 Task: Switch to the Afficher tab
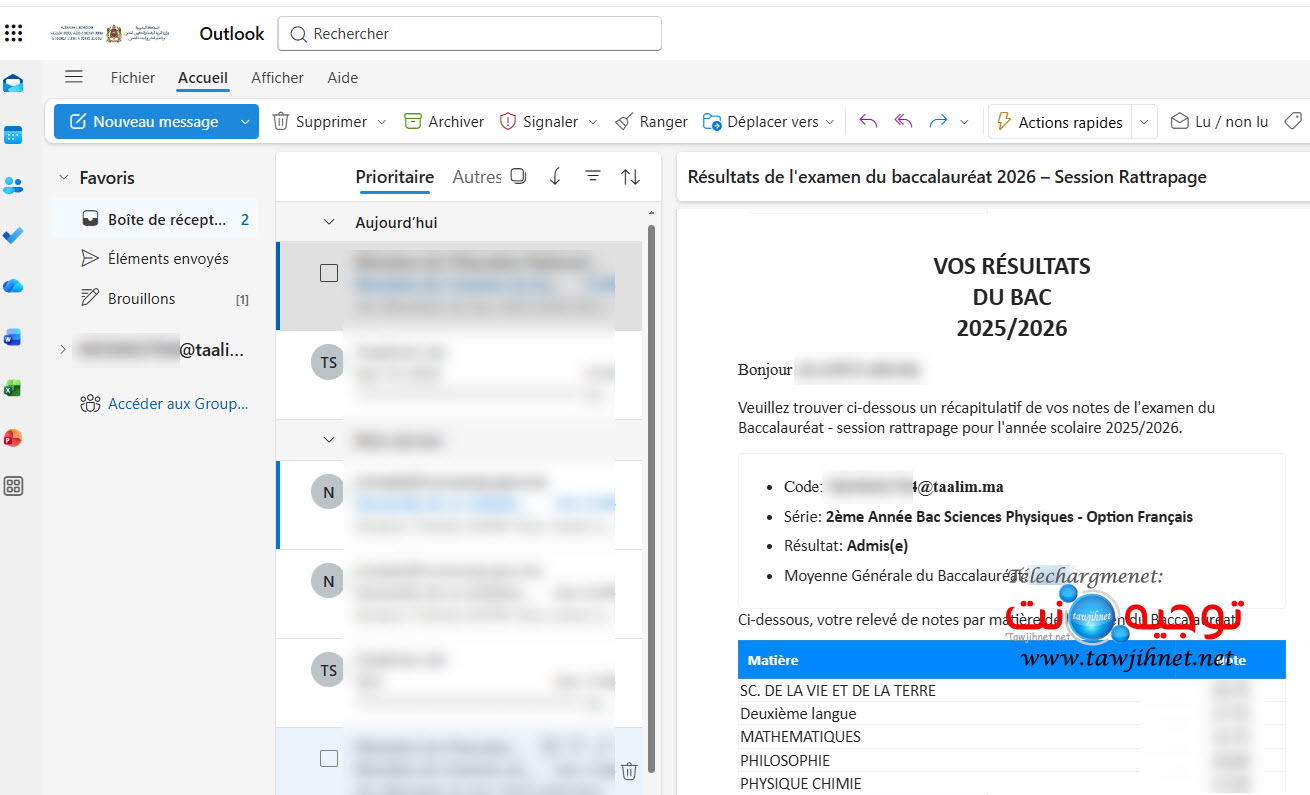(277, 77)
